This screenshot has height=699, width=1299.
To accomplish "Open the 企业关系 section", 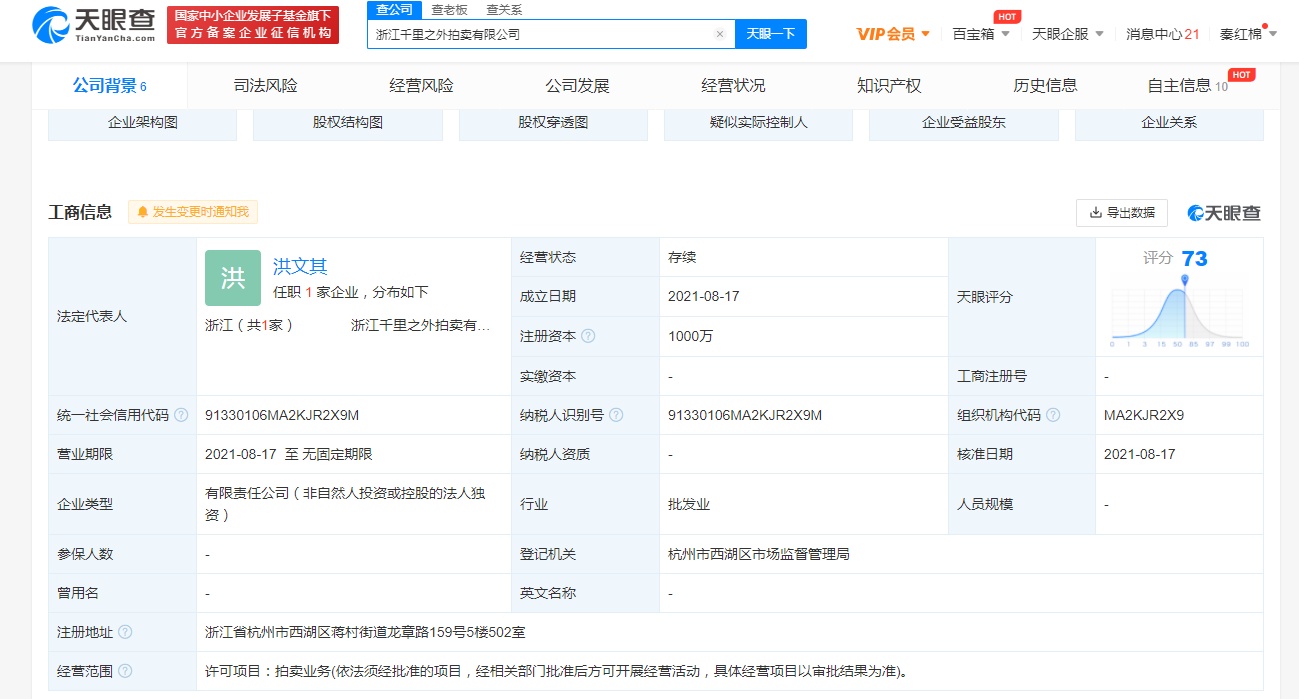I will [1169, 124].
